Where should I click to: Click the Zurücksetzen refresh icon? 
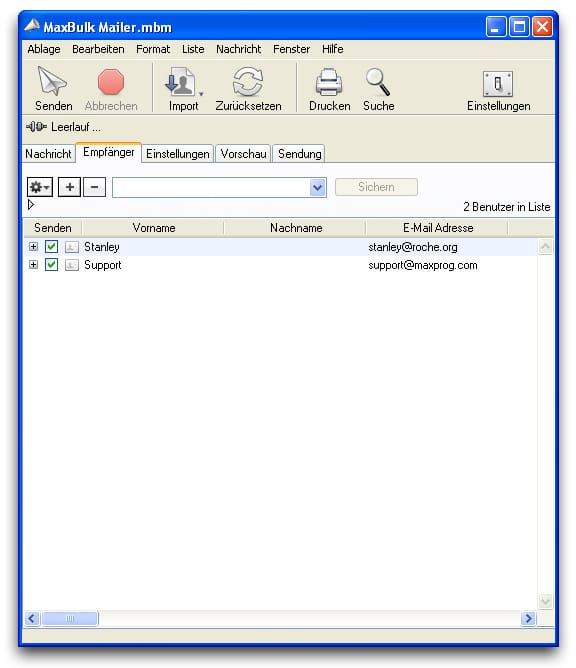[248, 81]
